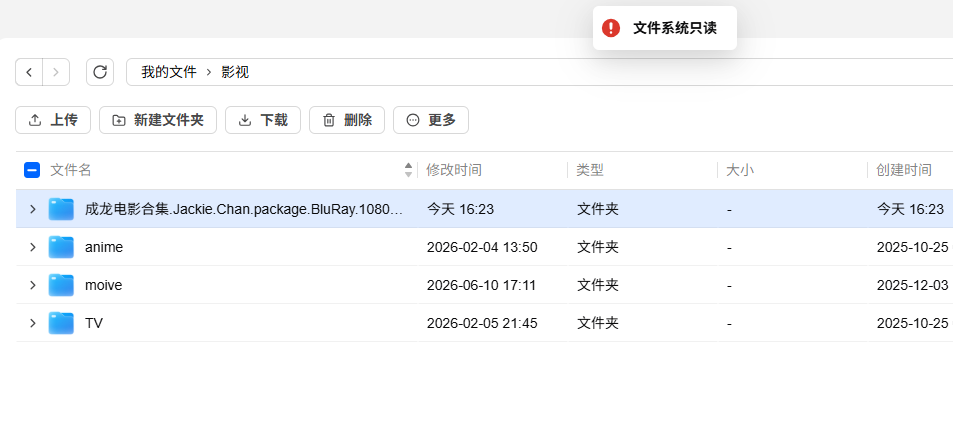Click the 成龙电影合集 folder icon
The image size is (953, 431).
[x=61, y=209]
